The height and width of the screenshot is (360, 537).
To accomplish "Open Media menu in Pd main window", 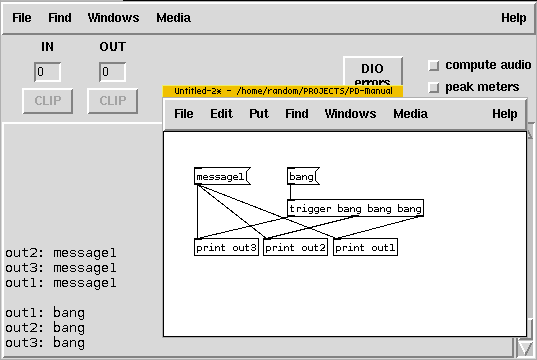I will point(173,18).
